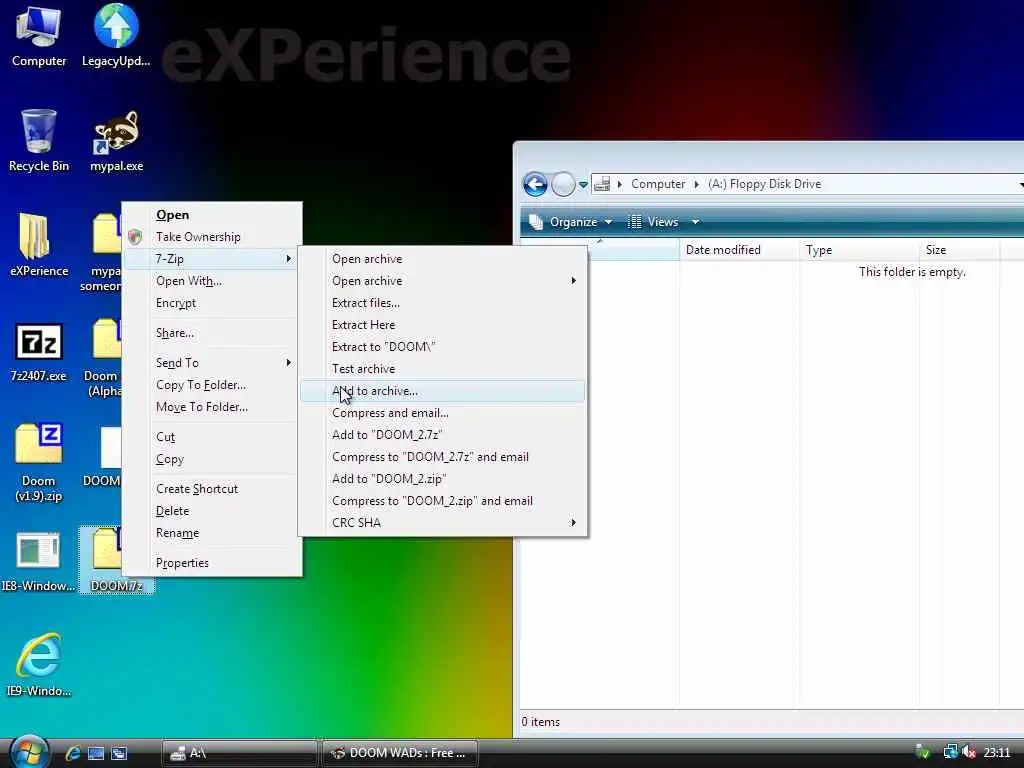Click the green shield tray icon

pos(923,752)
